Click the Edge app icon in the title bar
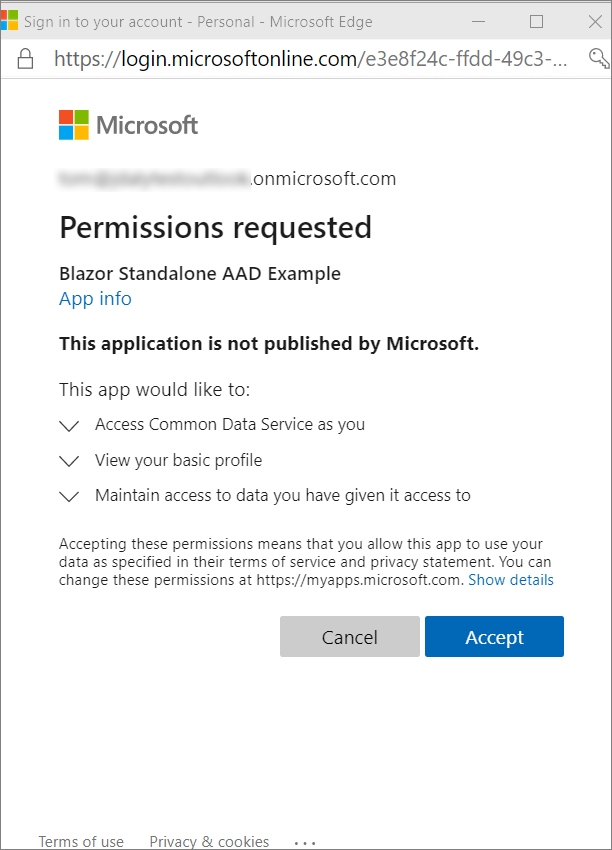612x850 pixels. (x=13, y=20)
